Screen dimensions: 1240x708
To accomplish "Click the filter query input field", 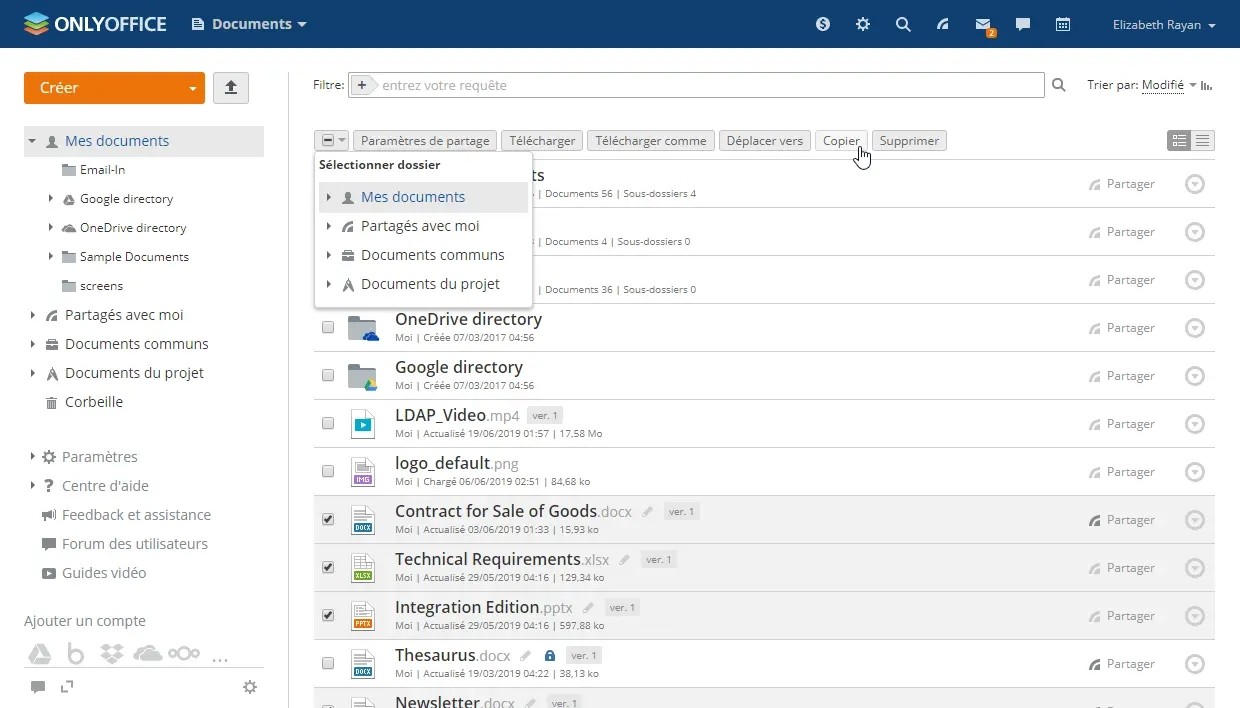I will [x=709, y=85].
